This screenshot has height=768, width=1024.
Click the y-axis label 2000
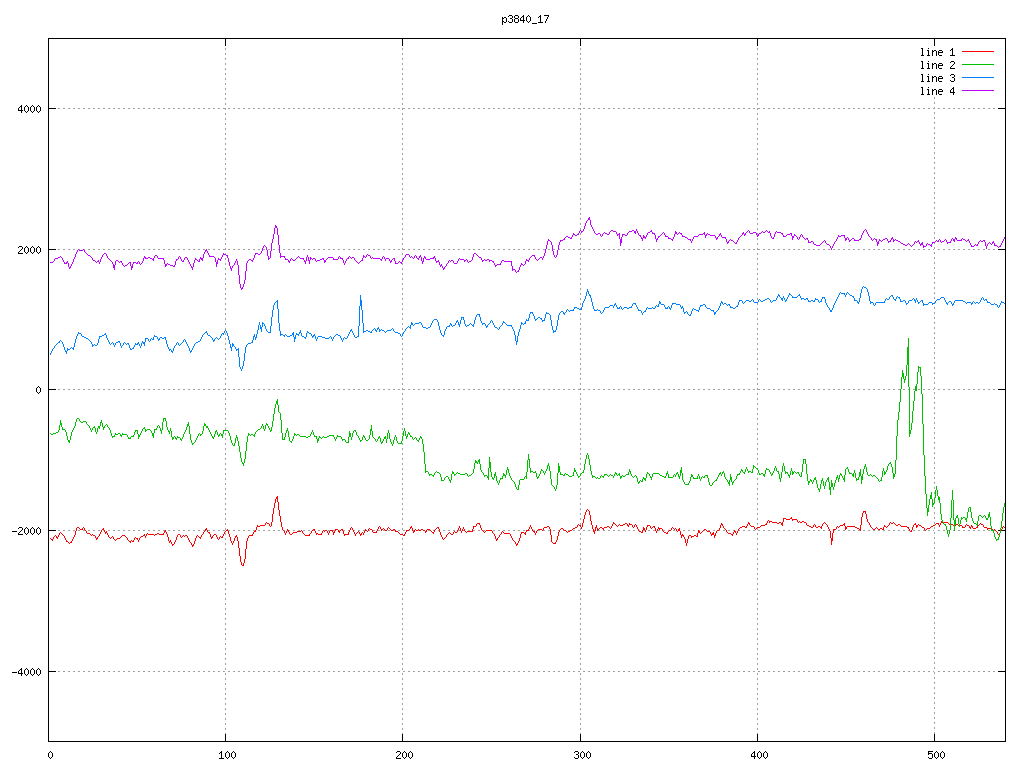(29, 250)
